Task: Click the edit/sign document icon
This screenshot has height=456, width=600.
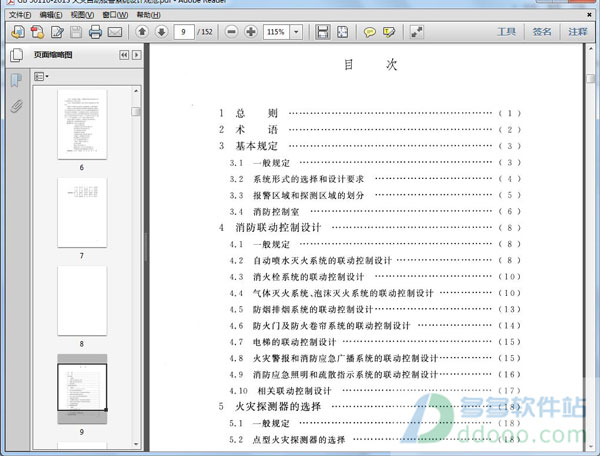Action: pos(57,32)
